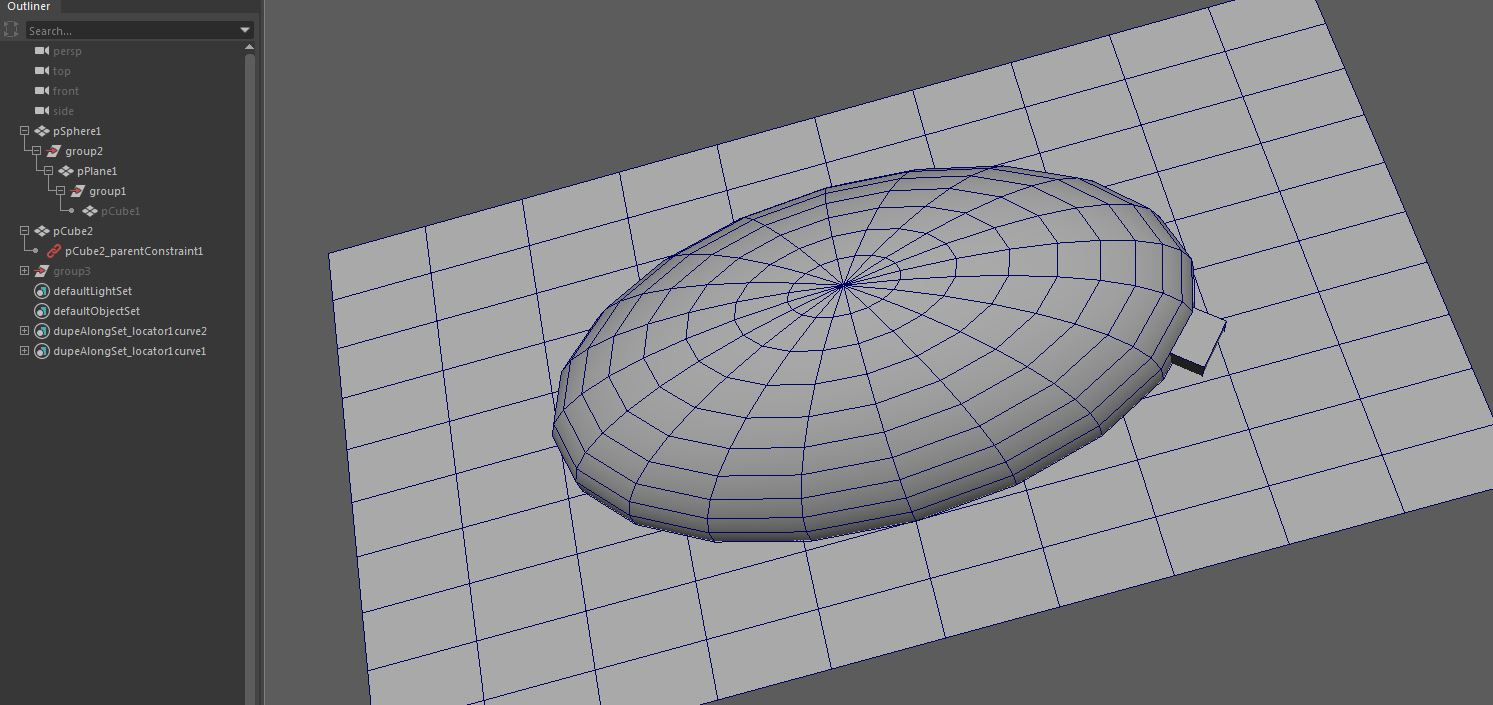Select the persp camera icon
1493x705 pixels.
click(x=43, y=50)
